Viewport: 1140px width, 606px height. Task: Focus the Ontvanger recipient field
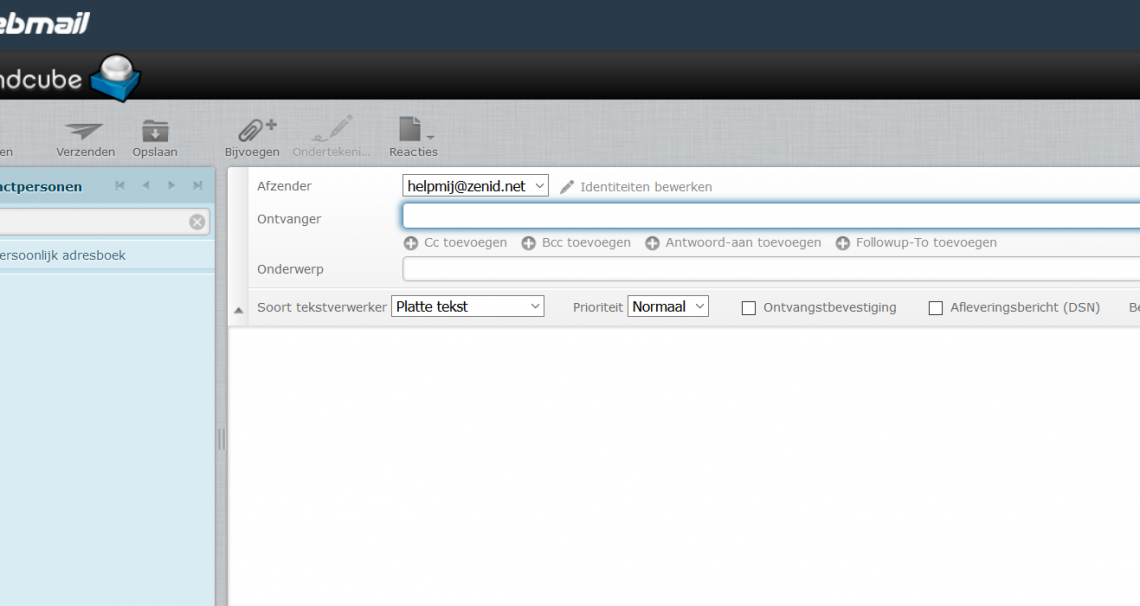coord(771,216)
